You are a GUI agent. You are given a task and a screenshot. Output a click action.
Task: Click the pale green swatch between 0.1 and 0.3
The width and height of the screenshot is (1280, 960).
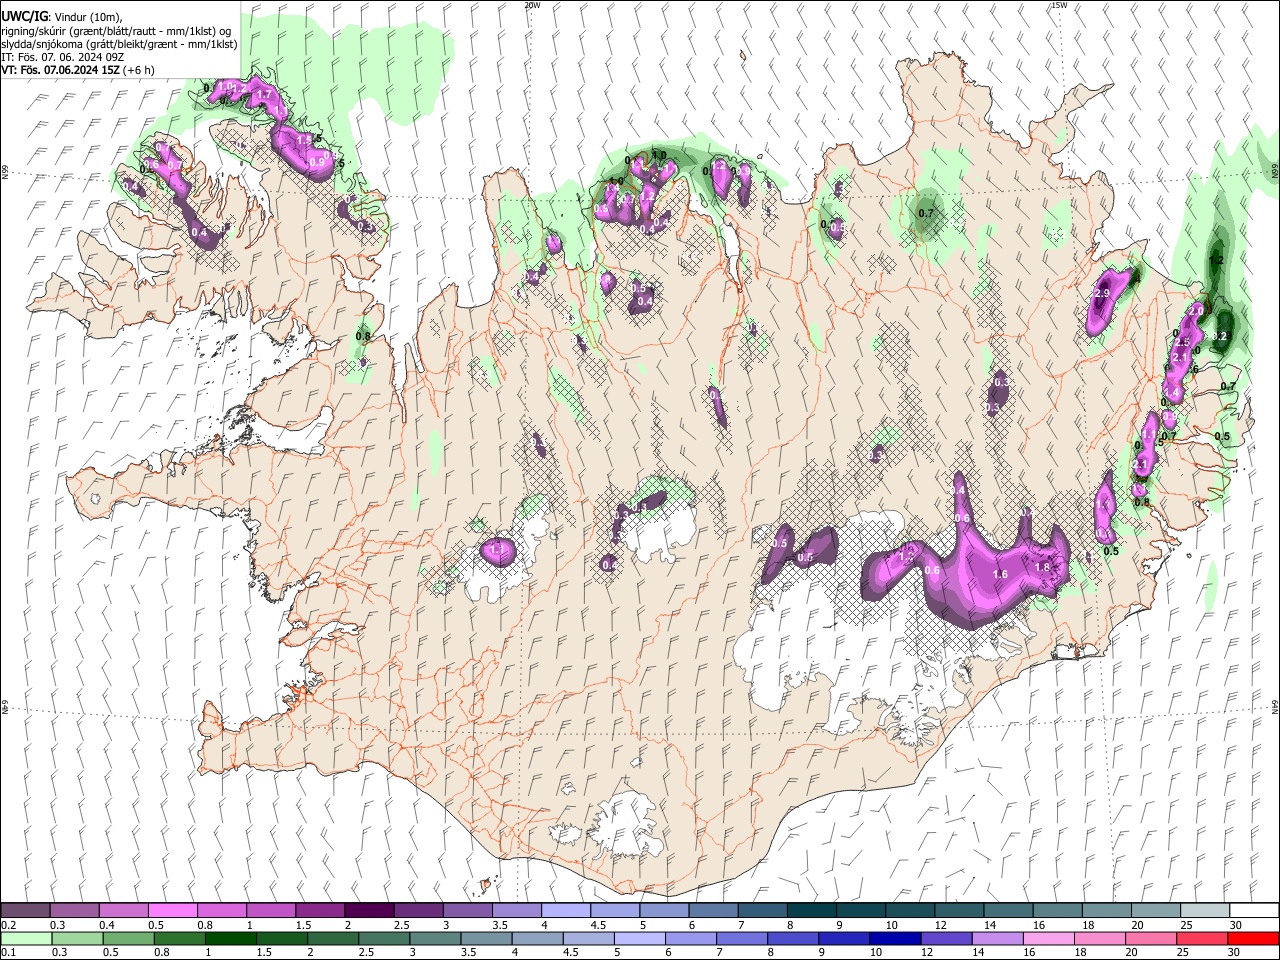26,938
